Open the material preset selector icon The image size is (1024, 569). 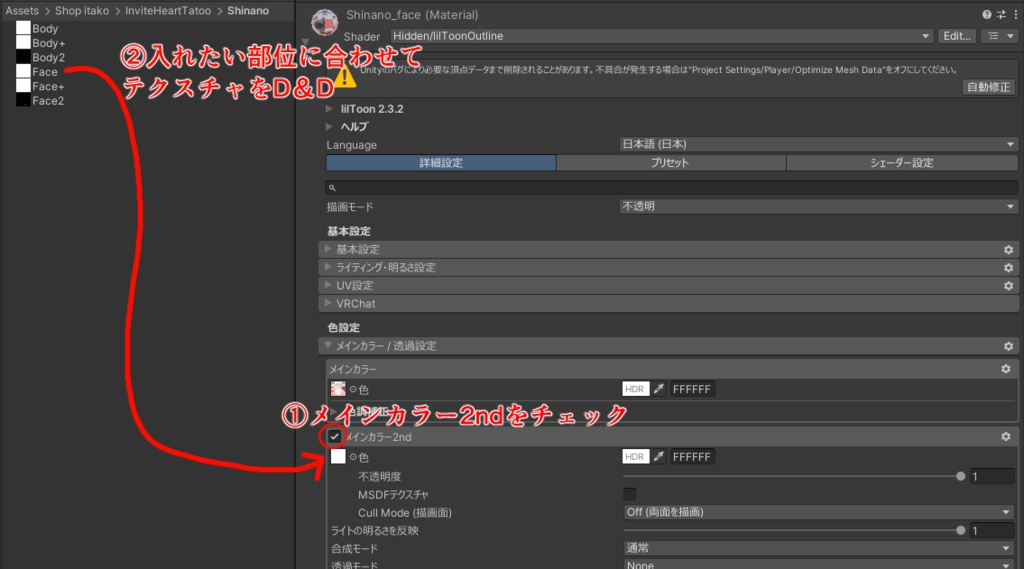click(1001, 14)
